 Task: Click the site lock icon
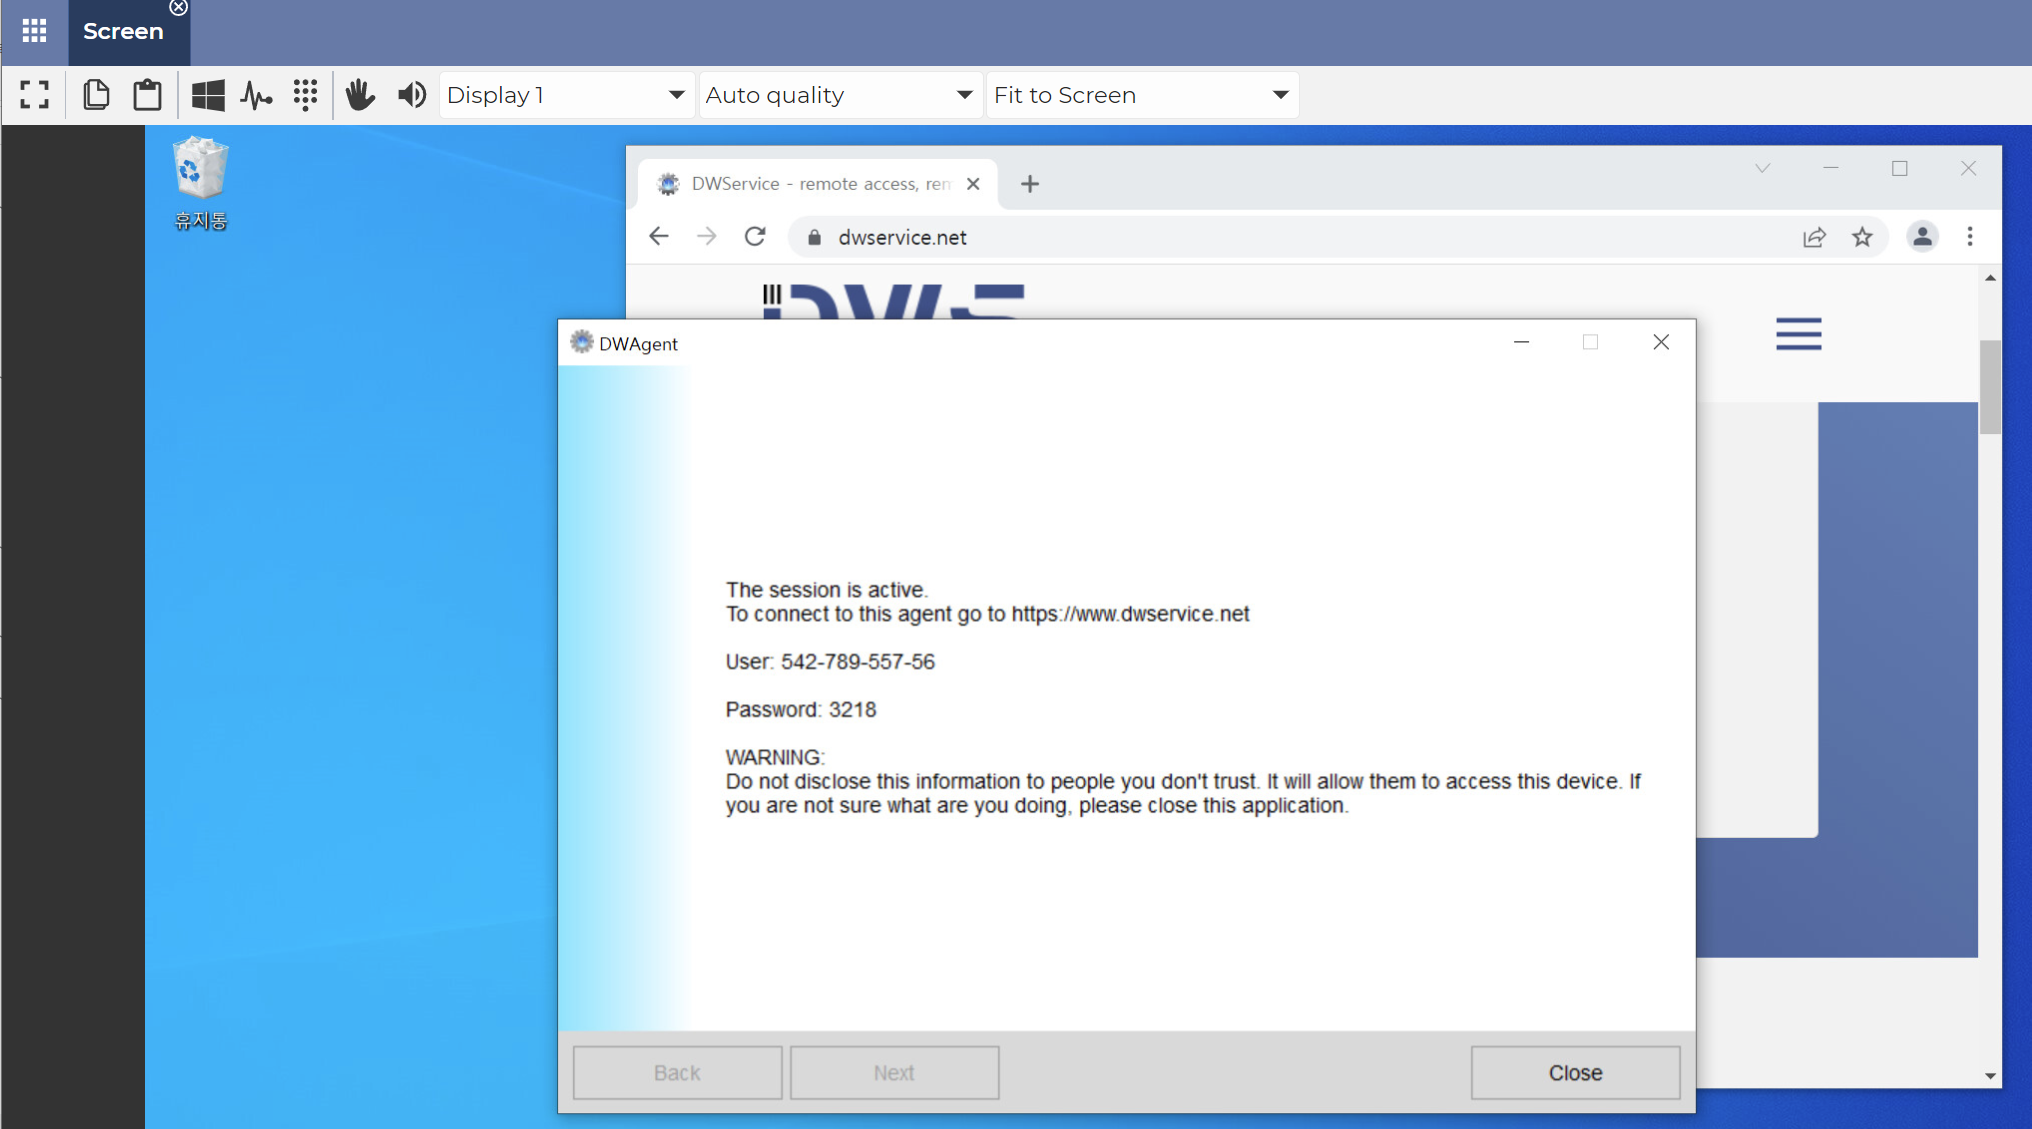point(814,237)
